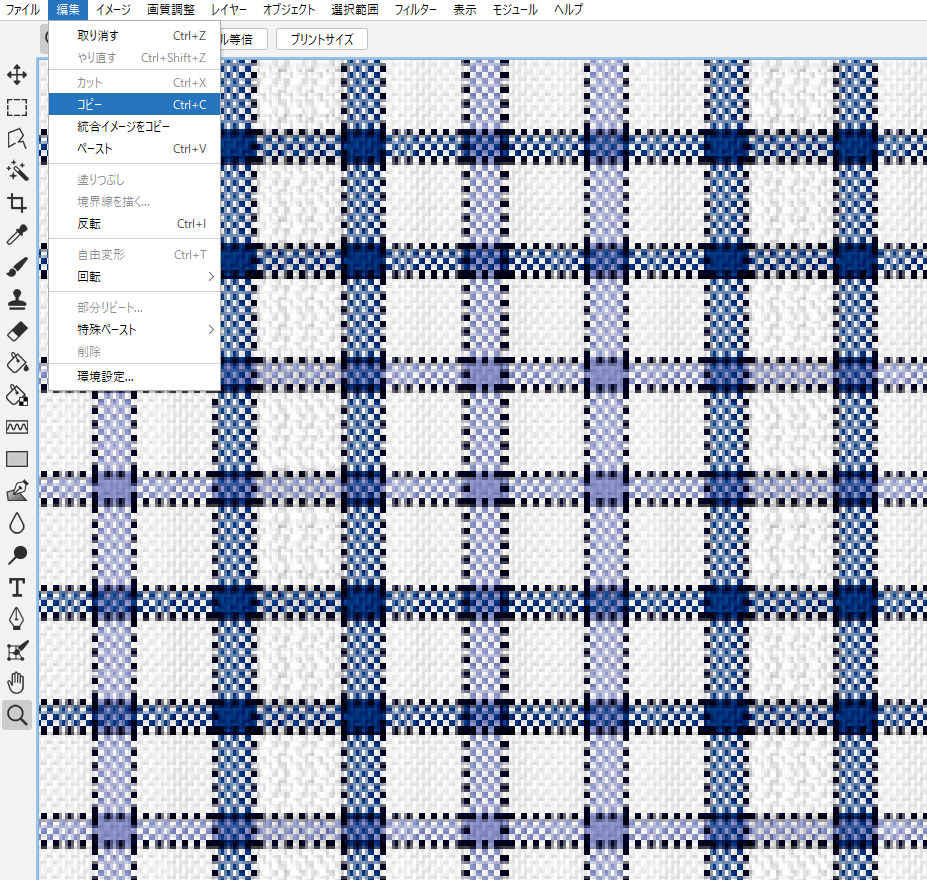The height and width of the screenshot is (880, 927).
Task: Select the Brush tool
Action: [17, 267]
